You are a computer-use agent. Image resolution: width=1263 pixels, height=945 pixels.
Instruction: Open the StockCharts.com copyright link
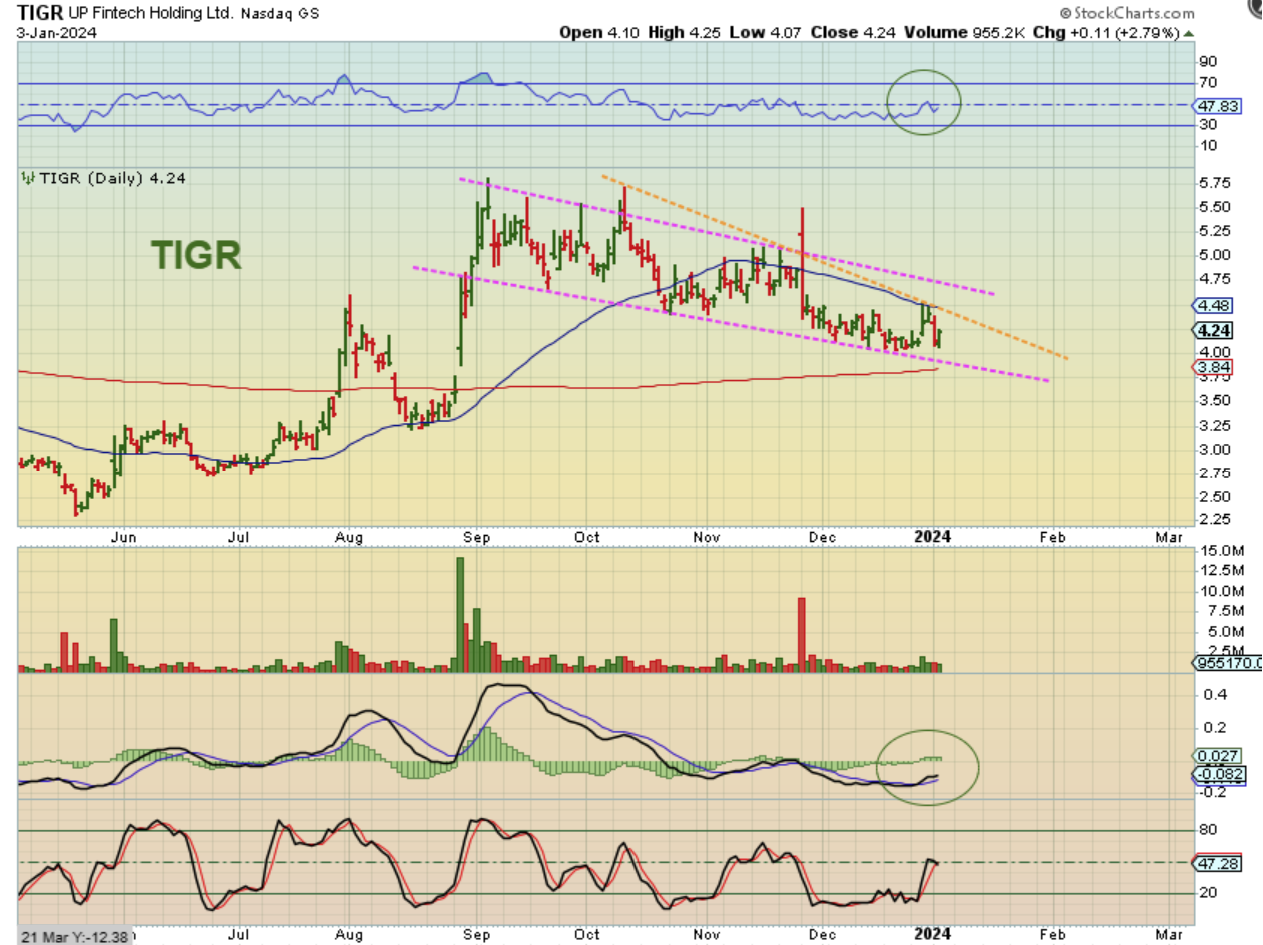coord(1126,13)
